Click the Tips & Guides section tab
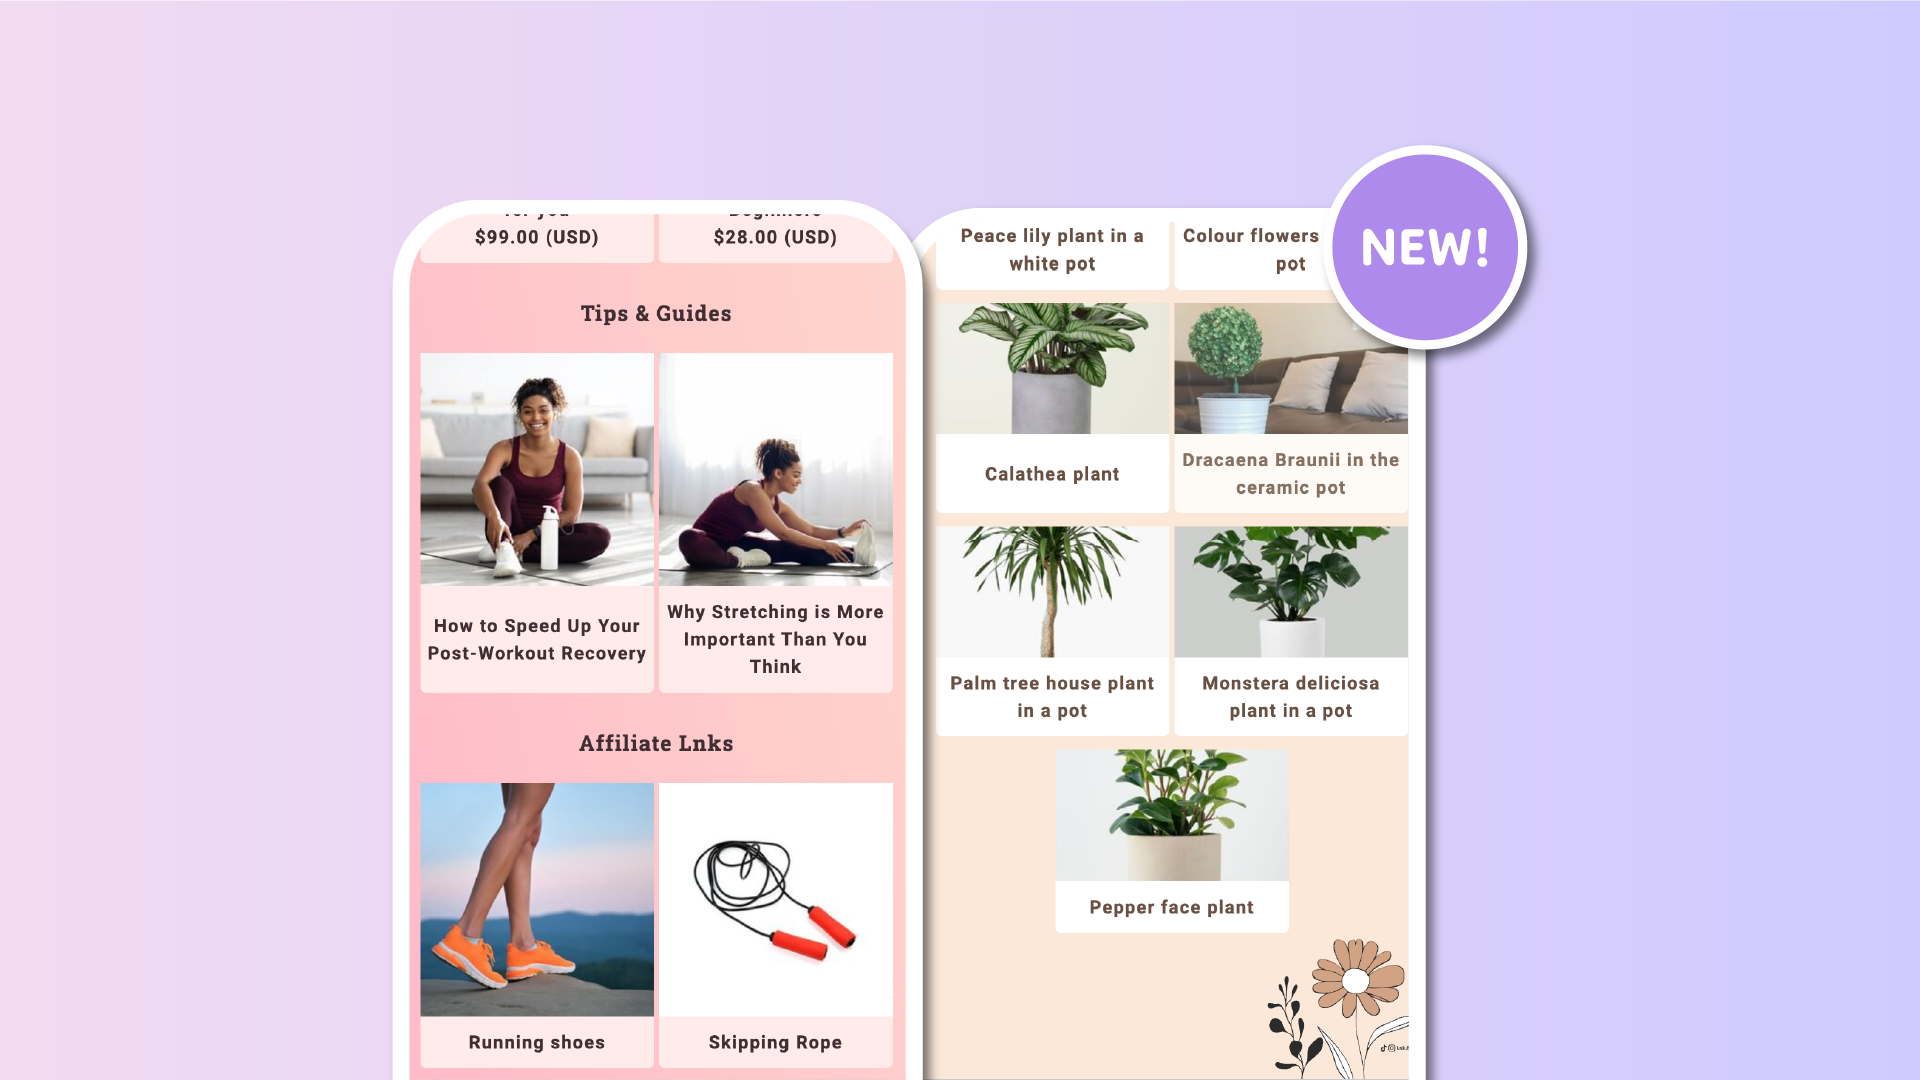This screenshot has width=1920, height=1080. point(655,313)
